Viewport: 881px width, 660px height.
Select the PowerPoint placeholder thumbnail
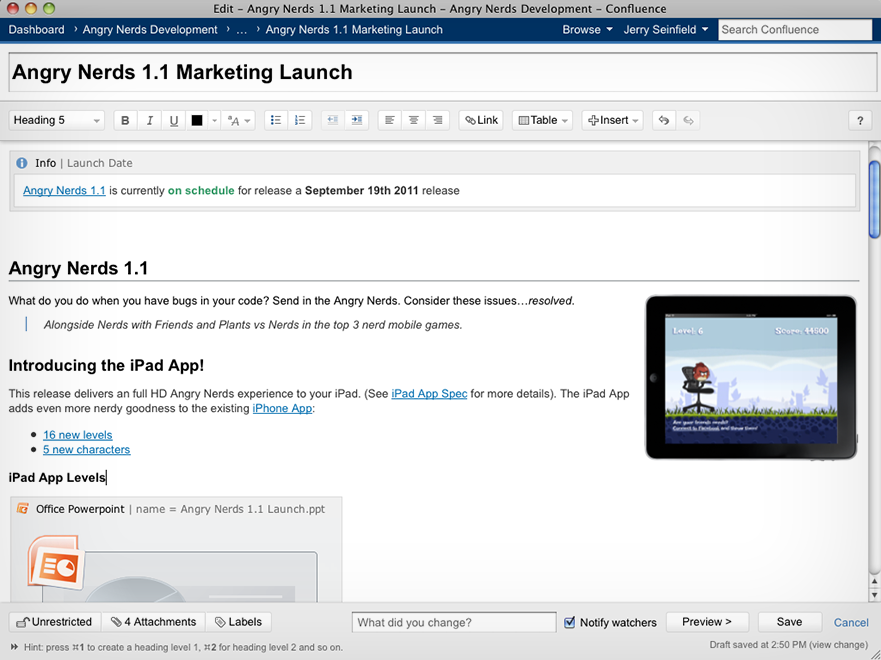[173, 568]
